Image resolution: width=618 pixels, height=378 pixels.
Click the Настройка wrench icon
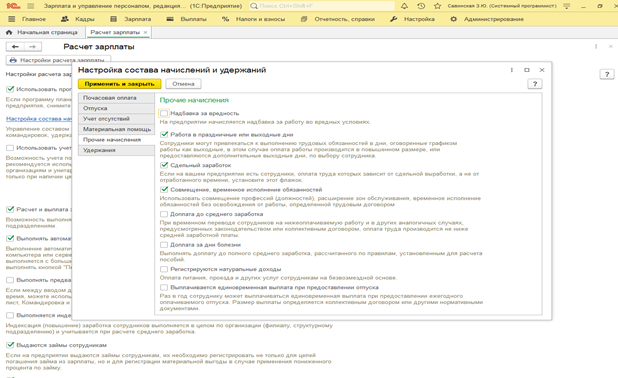(393, 19)
